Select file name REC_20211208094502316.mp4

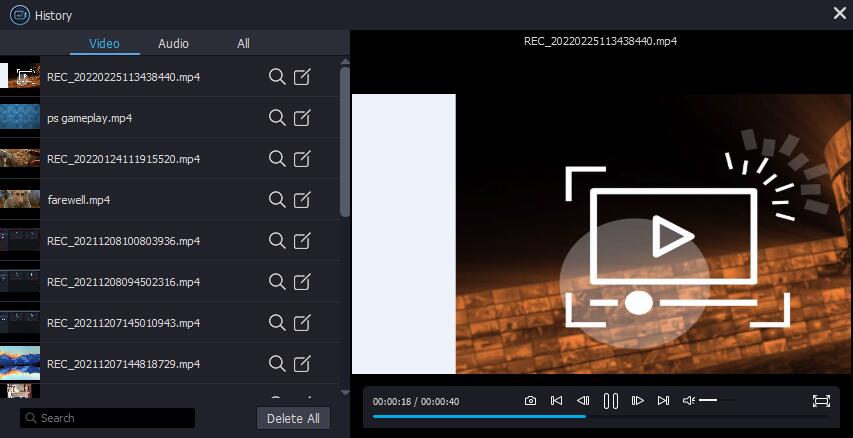click(x=123, y=282)
